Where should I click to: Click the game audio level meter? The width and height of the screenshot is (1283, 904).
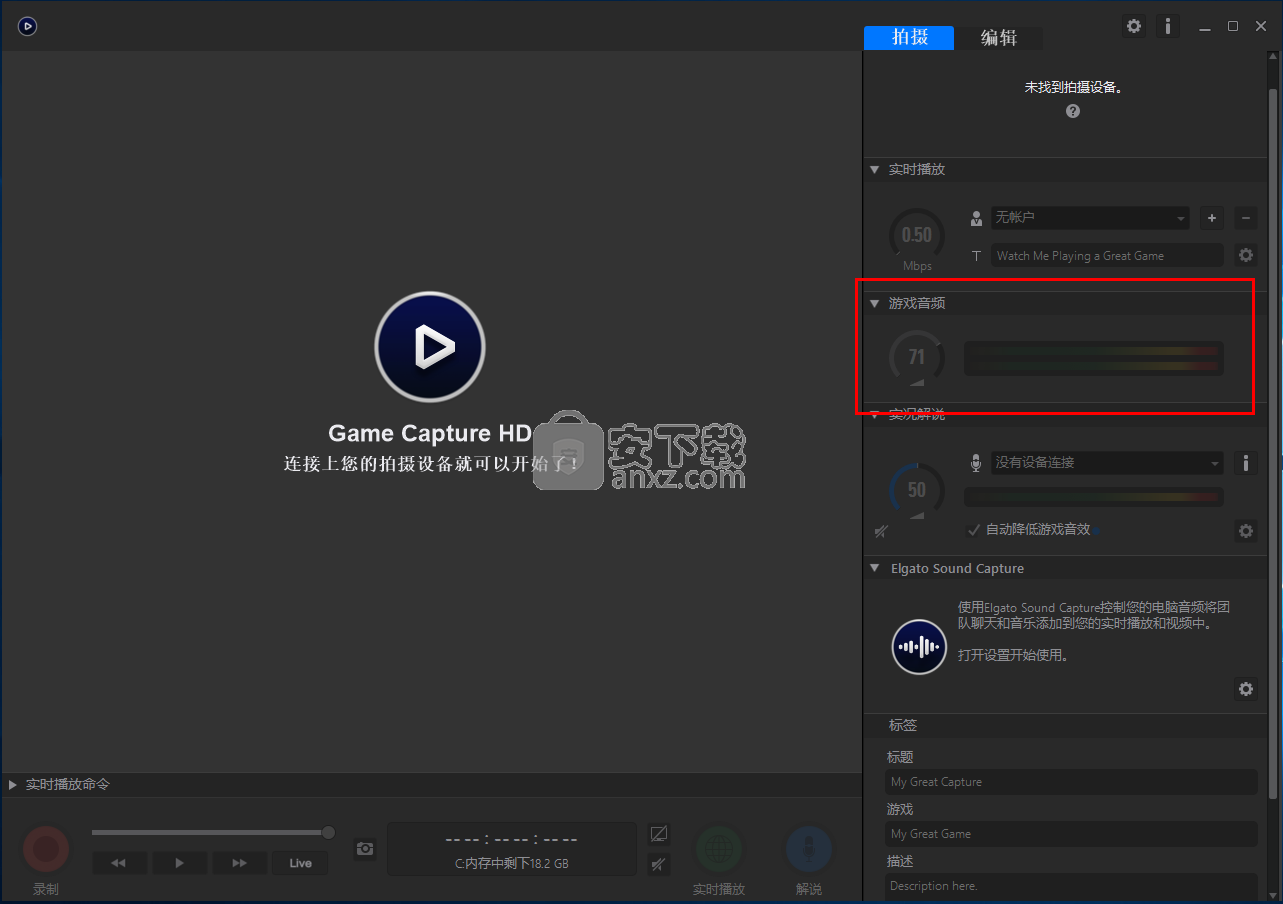pos(1093,359)
